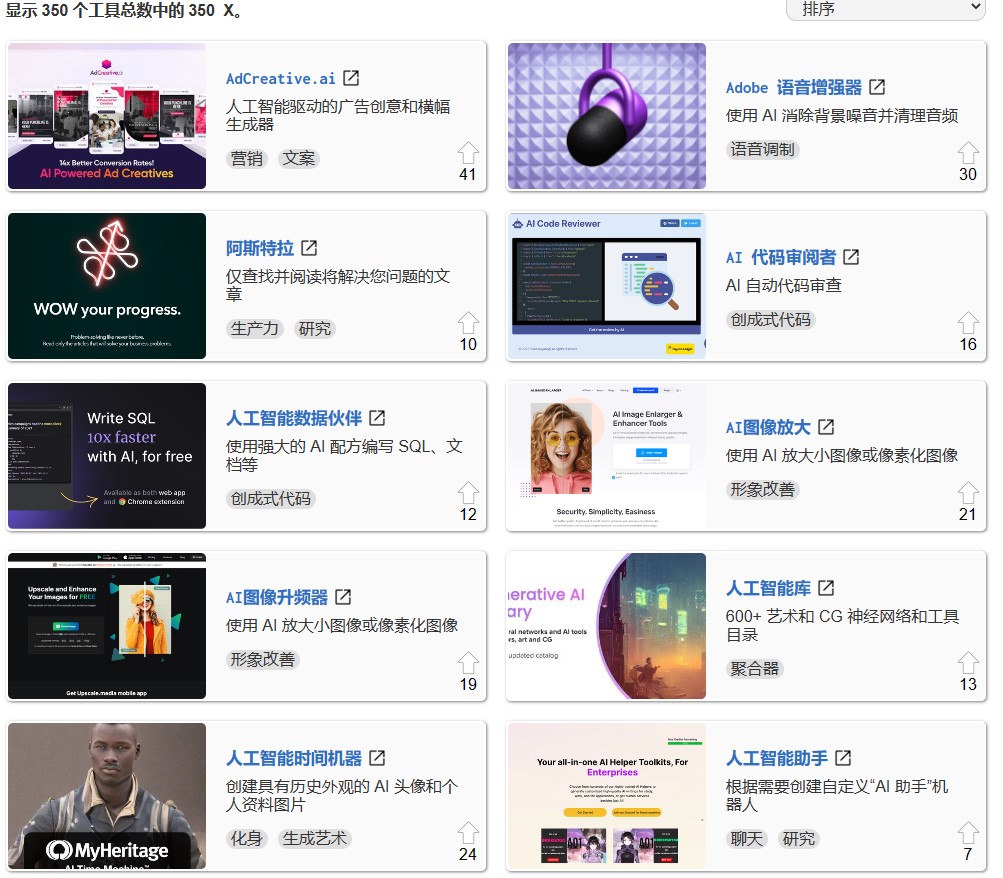Open the Adobe 语音增强器 title link
1003x878 pixels.
coord(793,88)
